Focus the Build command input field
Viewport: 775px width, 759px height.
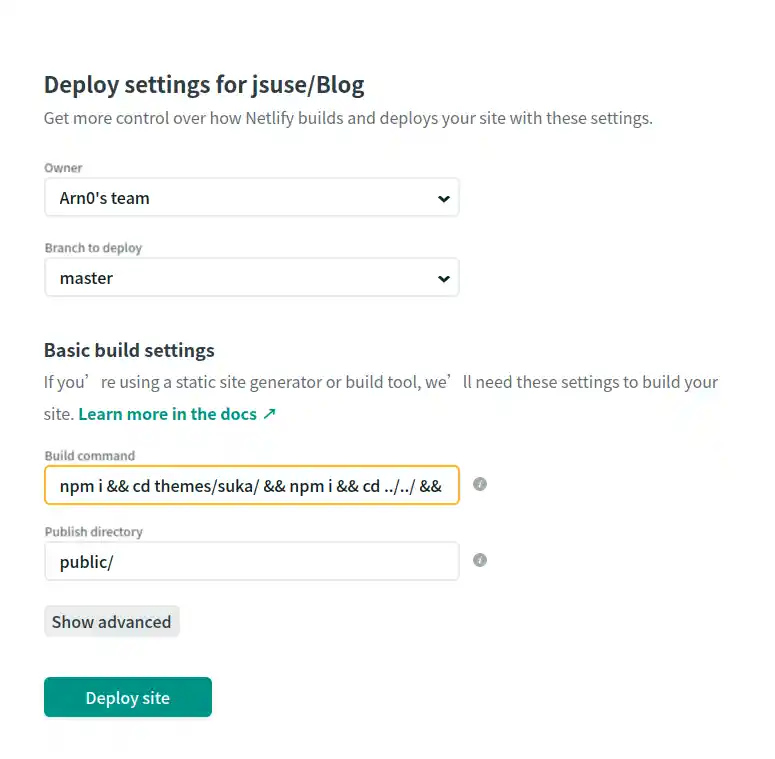point(251,485)
